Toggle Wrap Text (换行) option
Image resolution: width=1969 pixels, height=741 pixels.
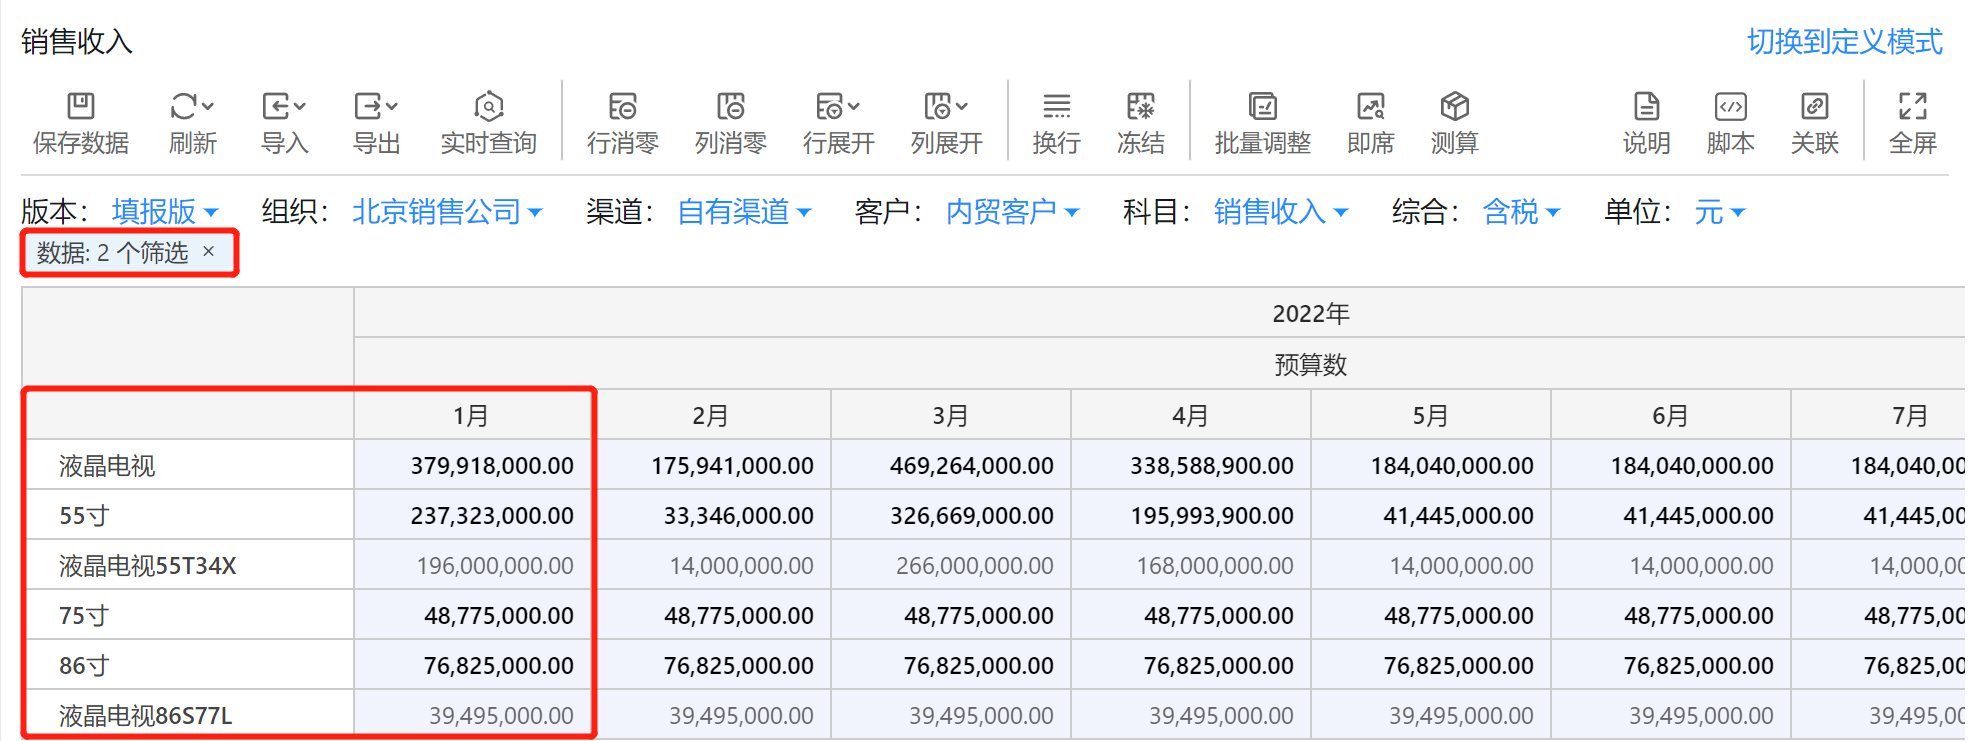click(1056, 107)
